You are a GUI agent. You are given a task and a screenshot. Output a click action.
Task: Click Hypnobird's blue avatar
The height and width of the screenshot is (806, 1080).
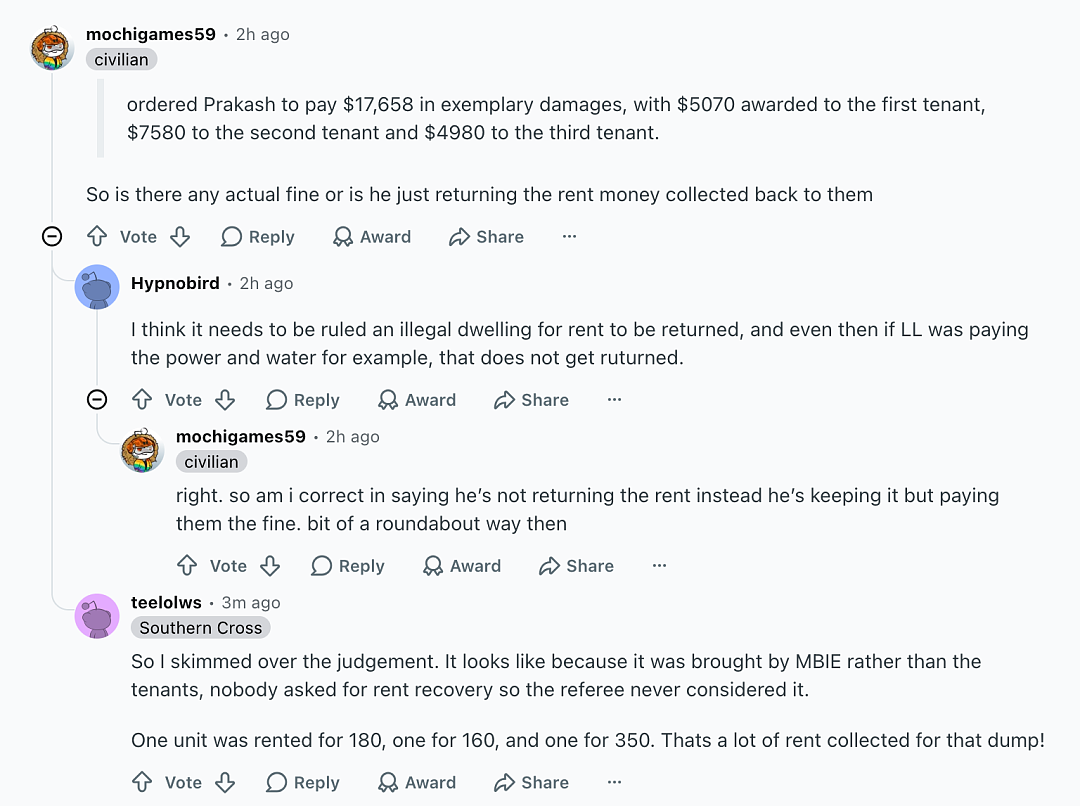97,287
